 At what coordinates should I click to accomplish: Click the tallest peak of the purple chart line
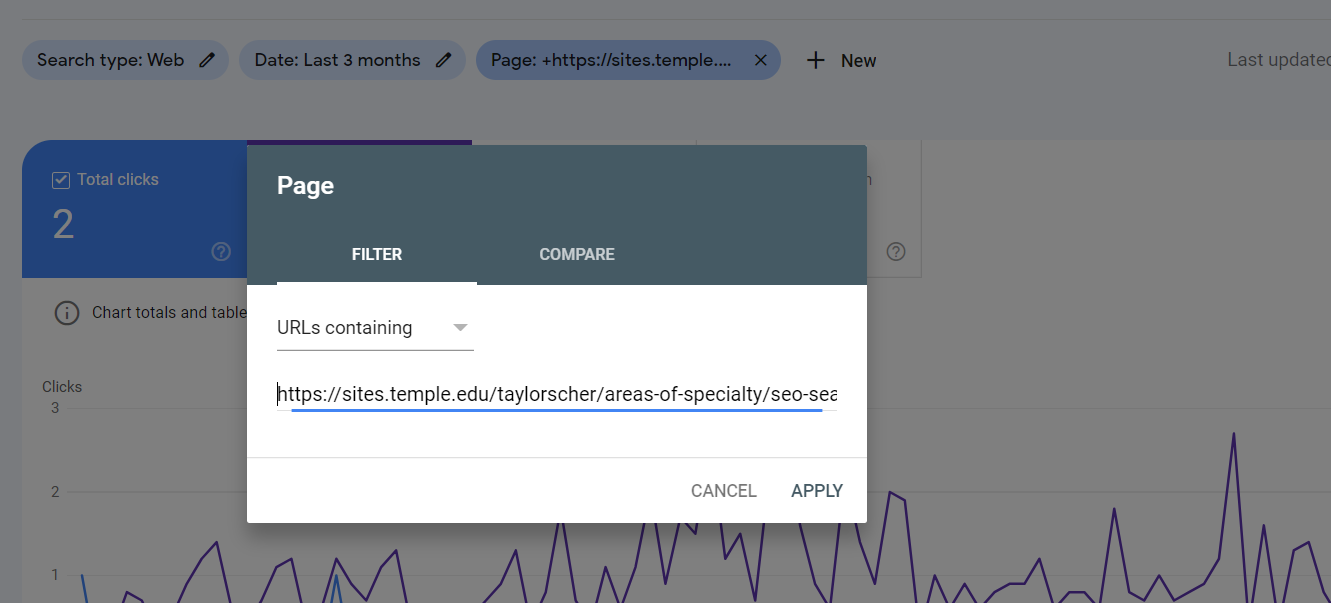click(1233, 433)
